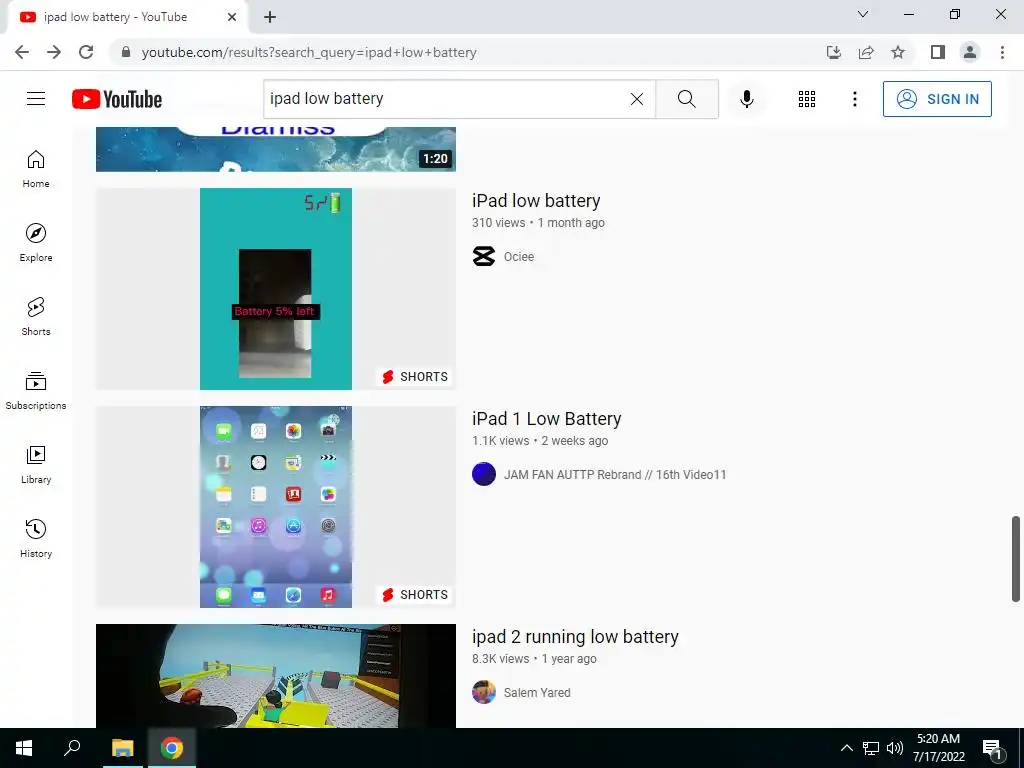Open Explore in the sidebar

coord(36,242)
